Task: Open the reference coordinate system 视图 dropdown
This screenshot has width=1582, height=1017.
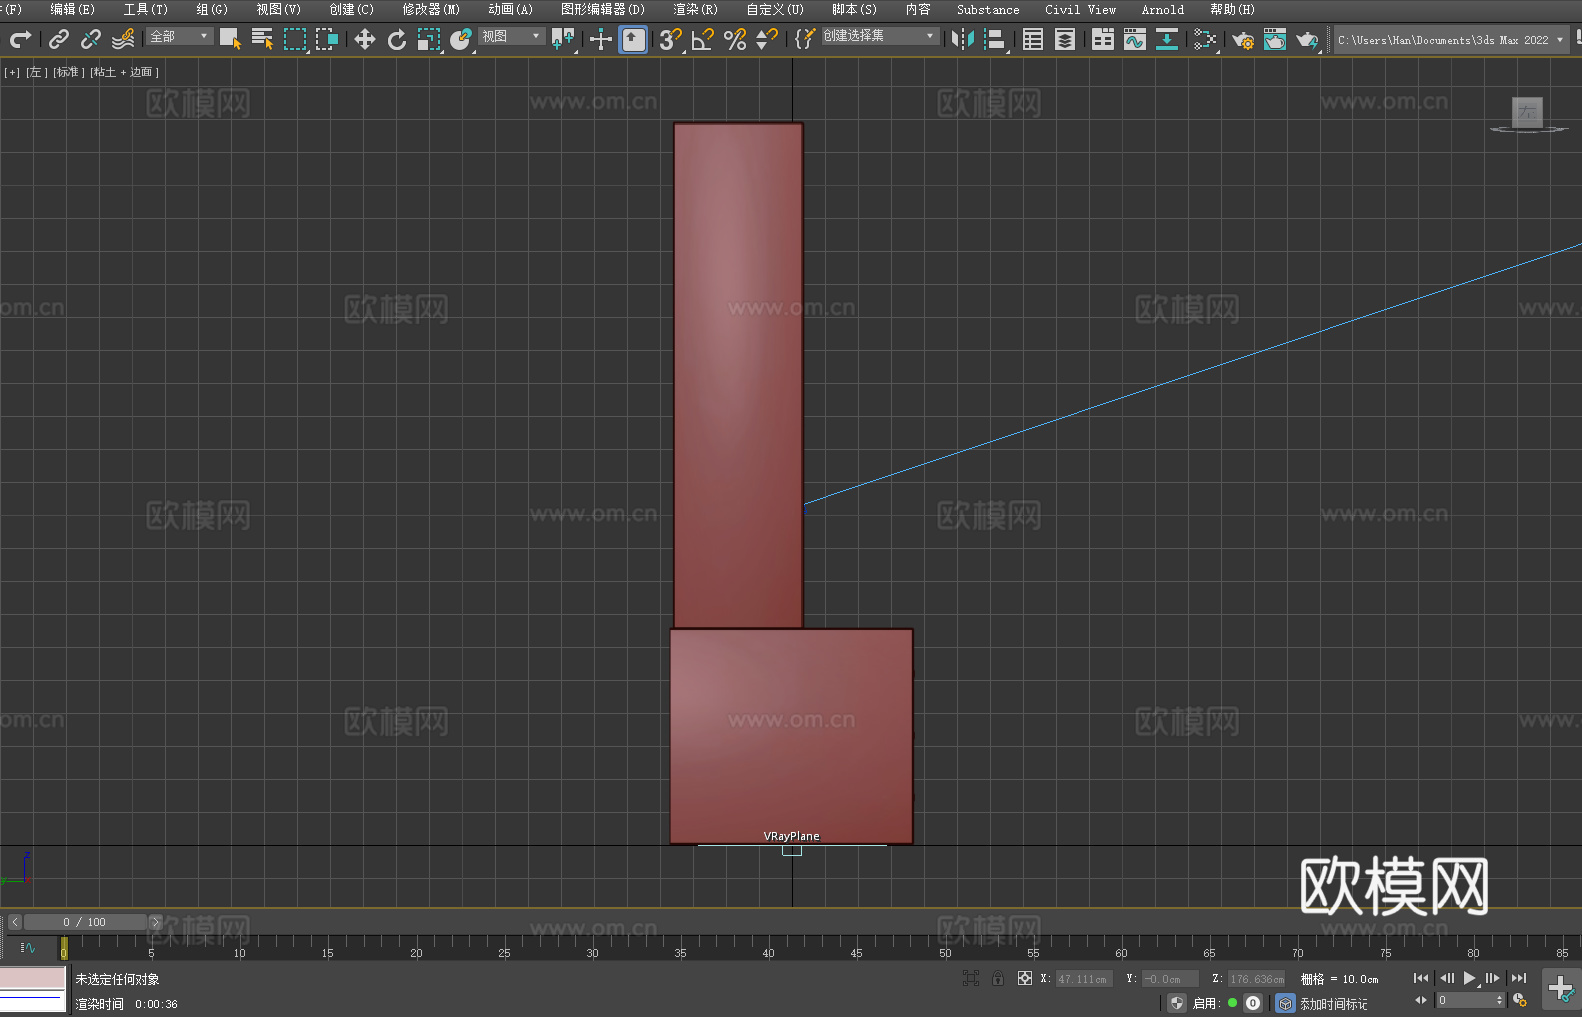Action: click(x=511, y=36)
